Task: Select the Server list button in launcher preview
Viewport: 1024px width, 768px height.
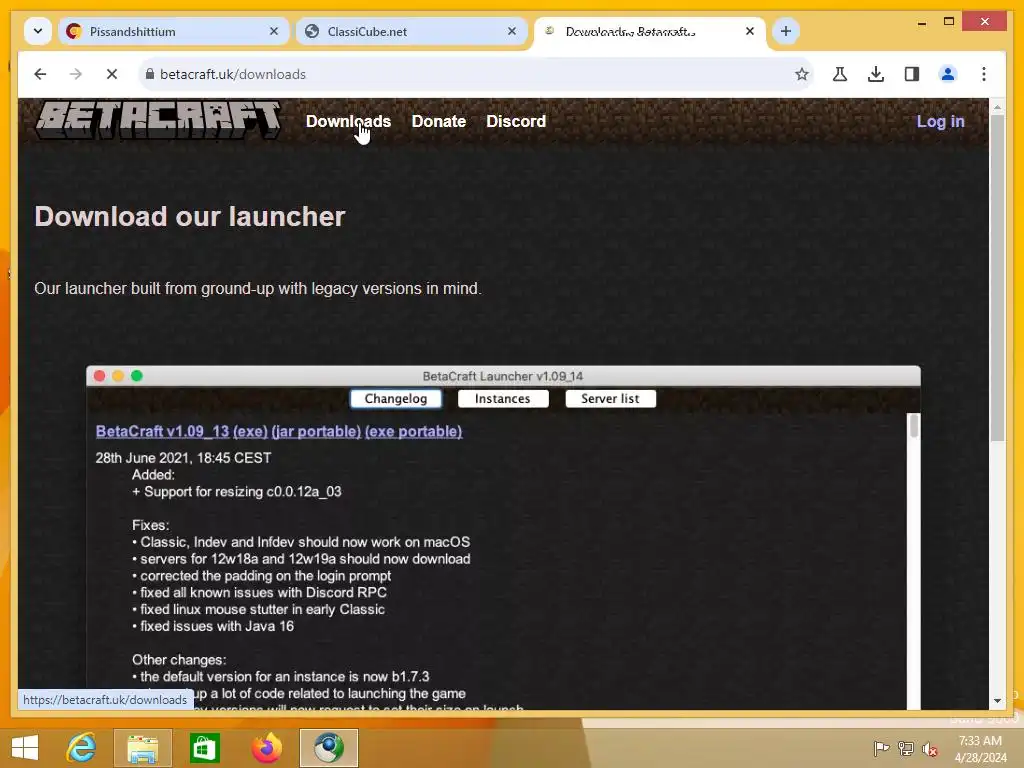Action: [x=610, y=398]
